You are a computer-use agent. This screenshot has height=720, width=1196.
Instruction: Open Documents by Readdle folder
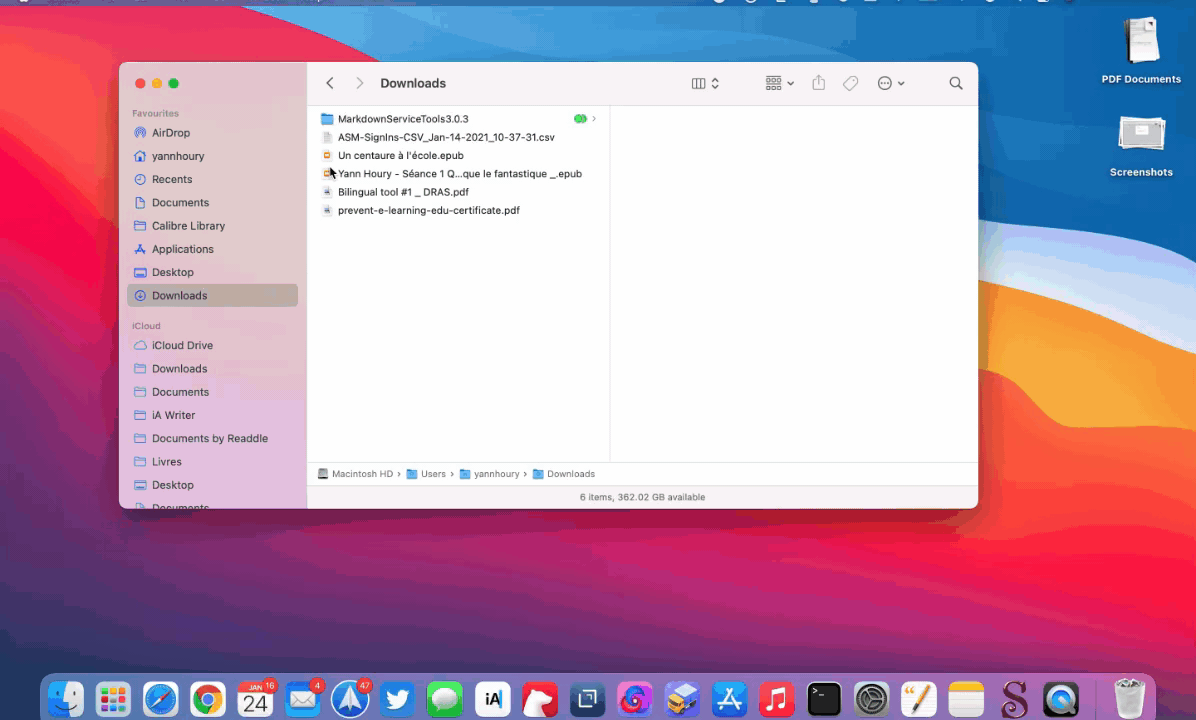(212, 438)
